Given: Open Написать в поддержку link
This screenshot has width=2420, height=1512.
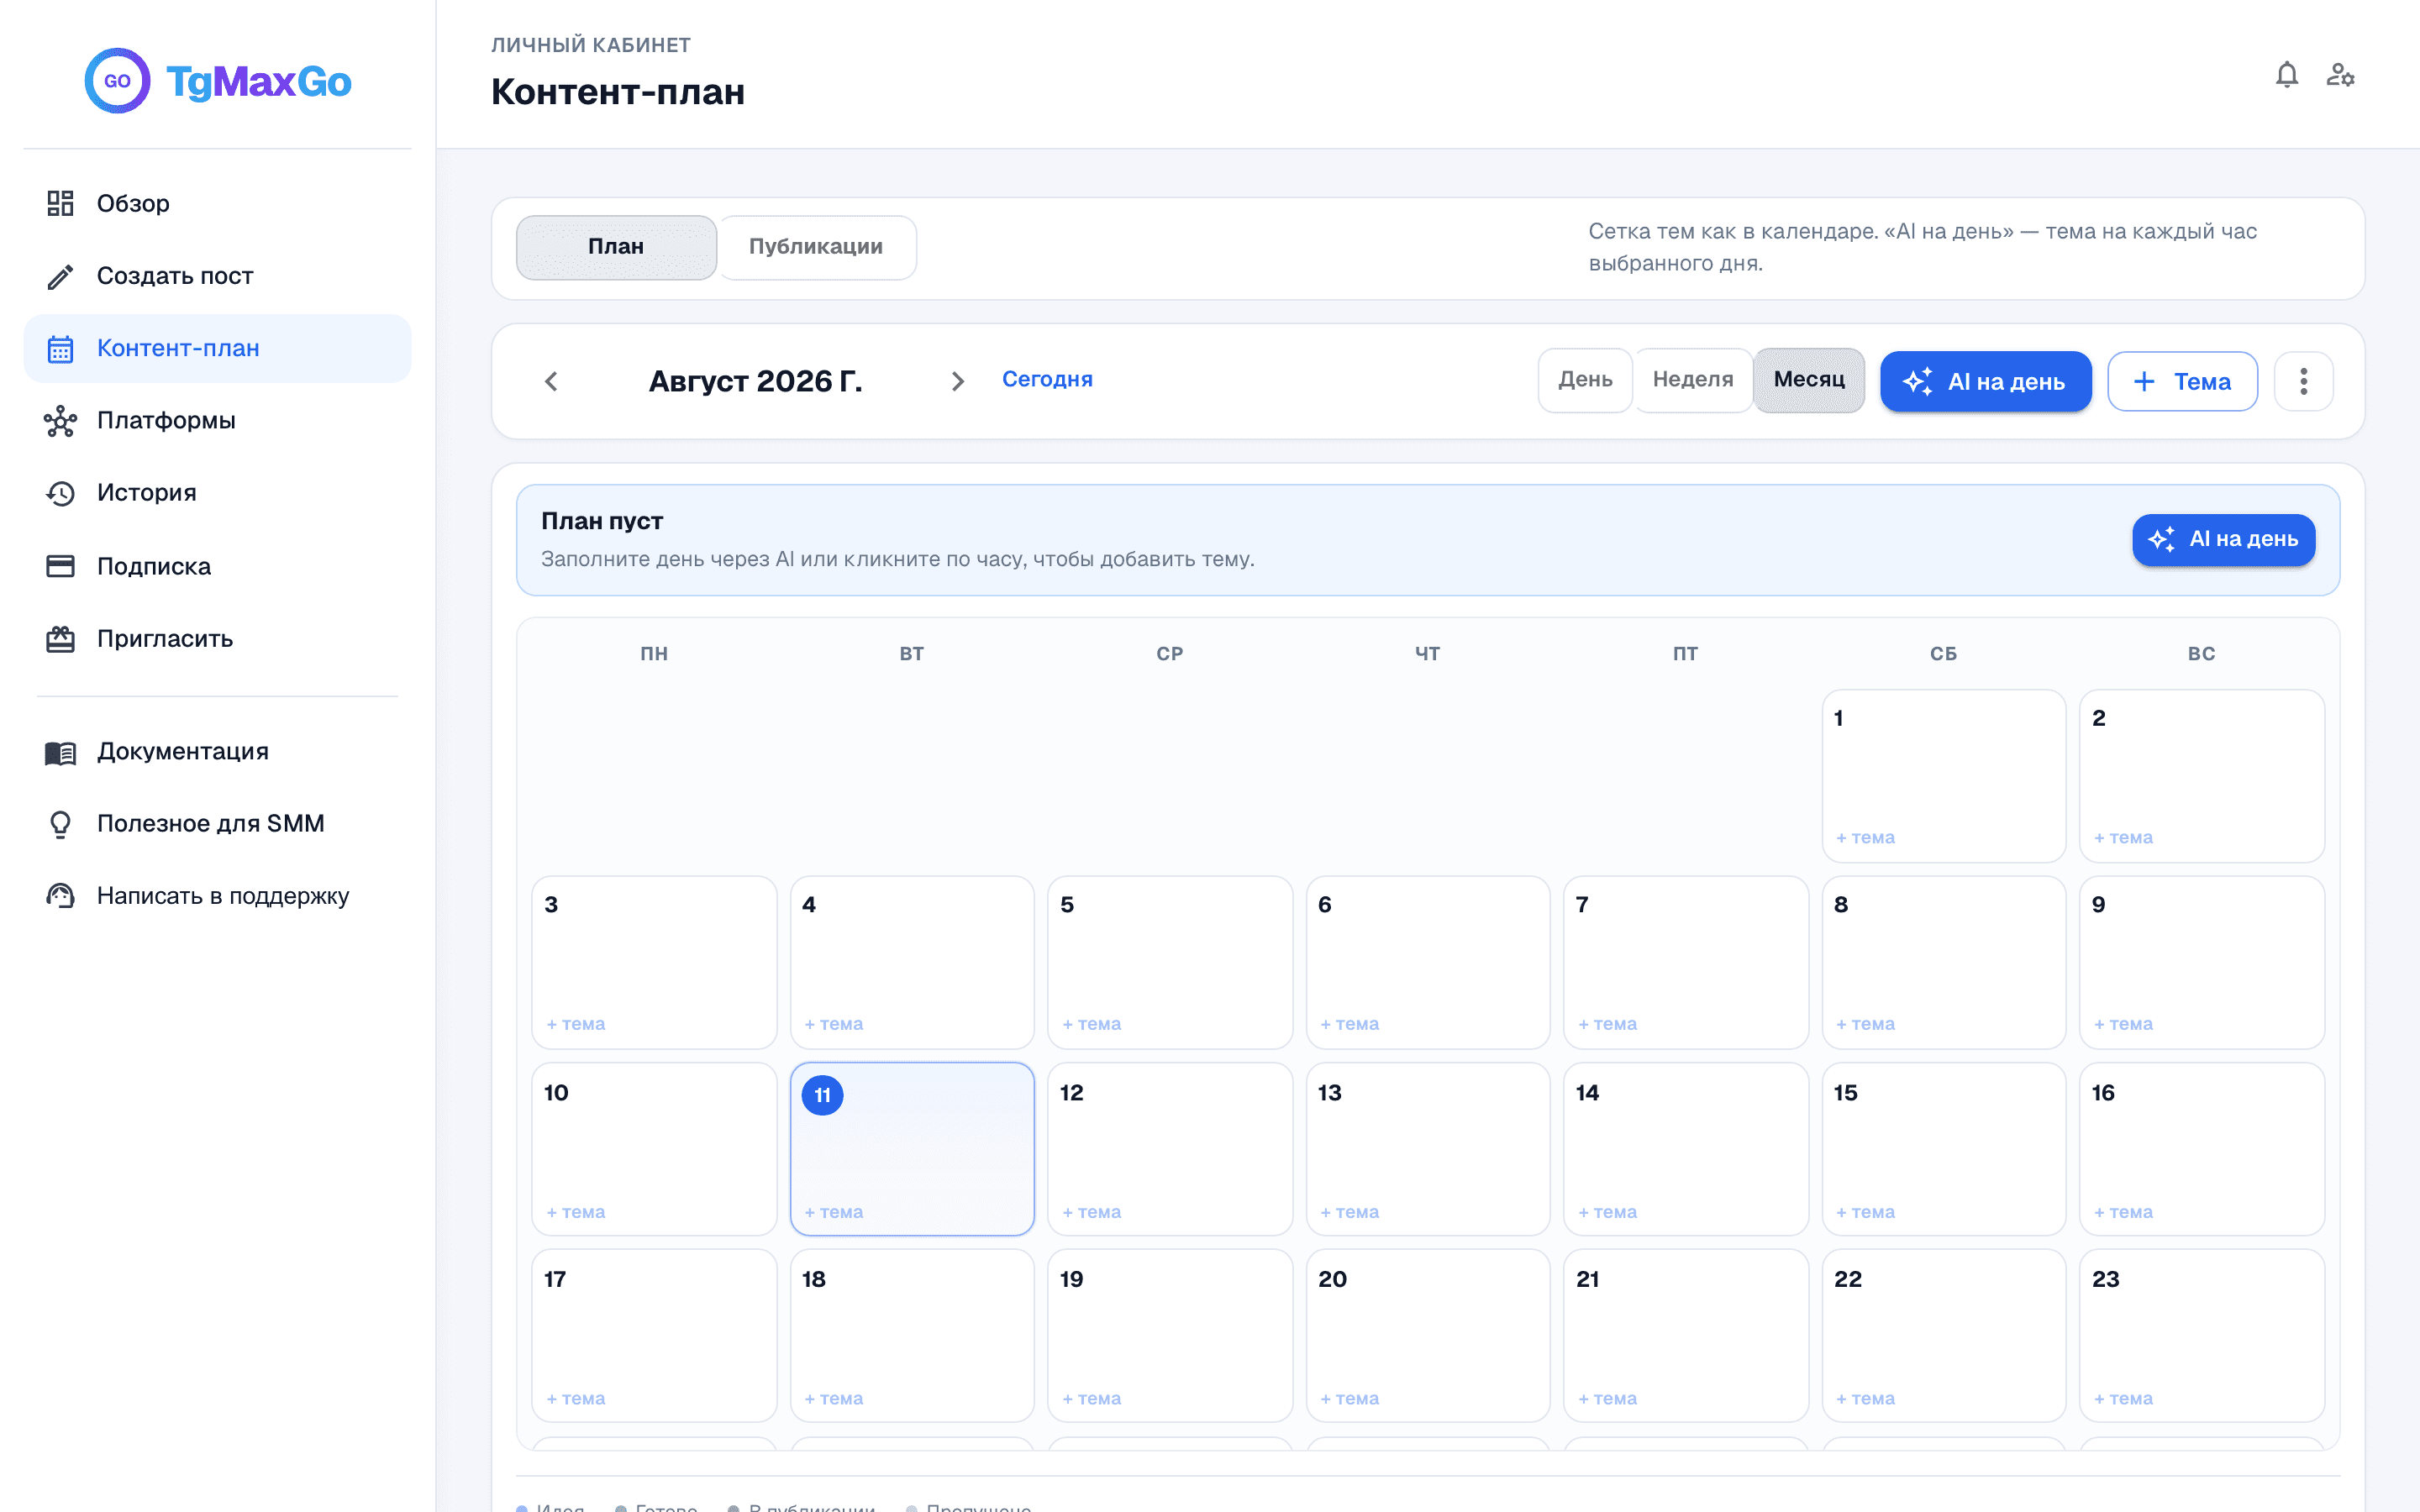Looking at the screenshot, I should [x=217, y=896].
